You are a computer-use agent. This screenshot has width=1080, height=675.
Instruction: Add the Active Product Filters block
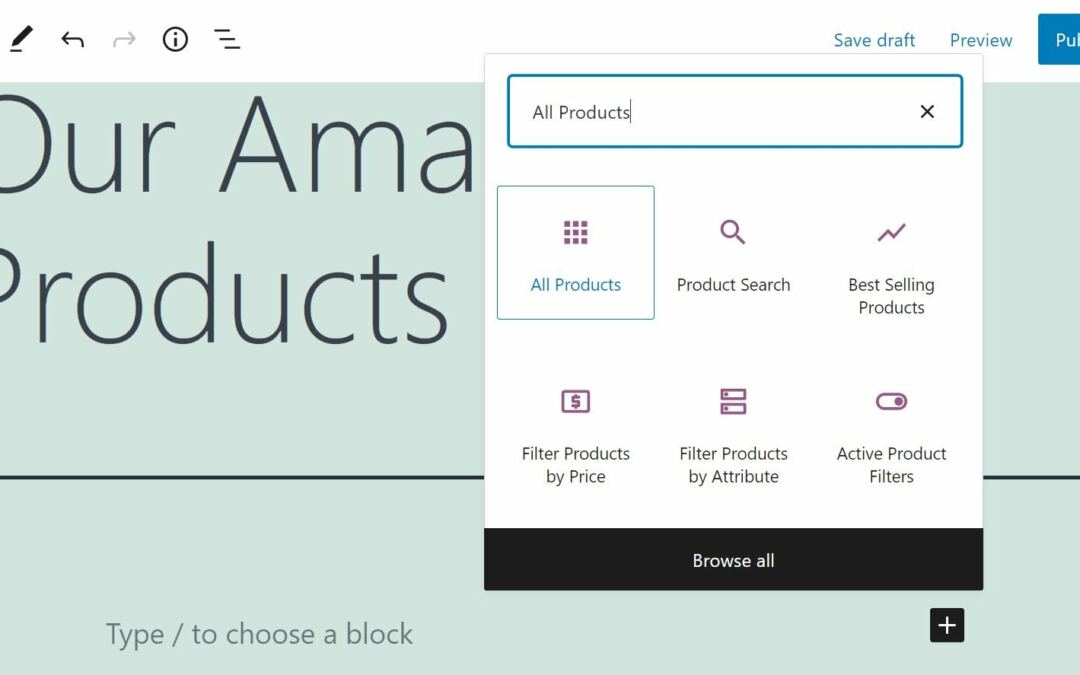tap(891, 433)
